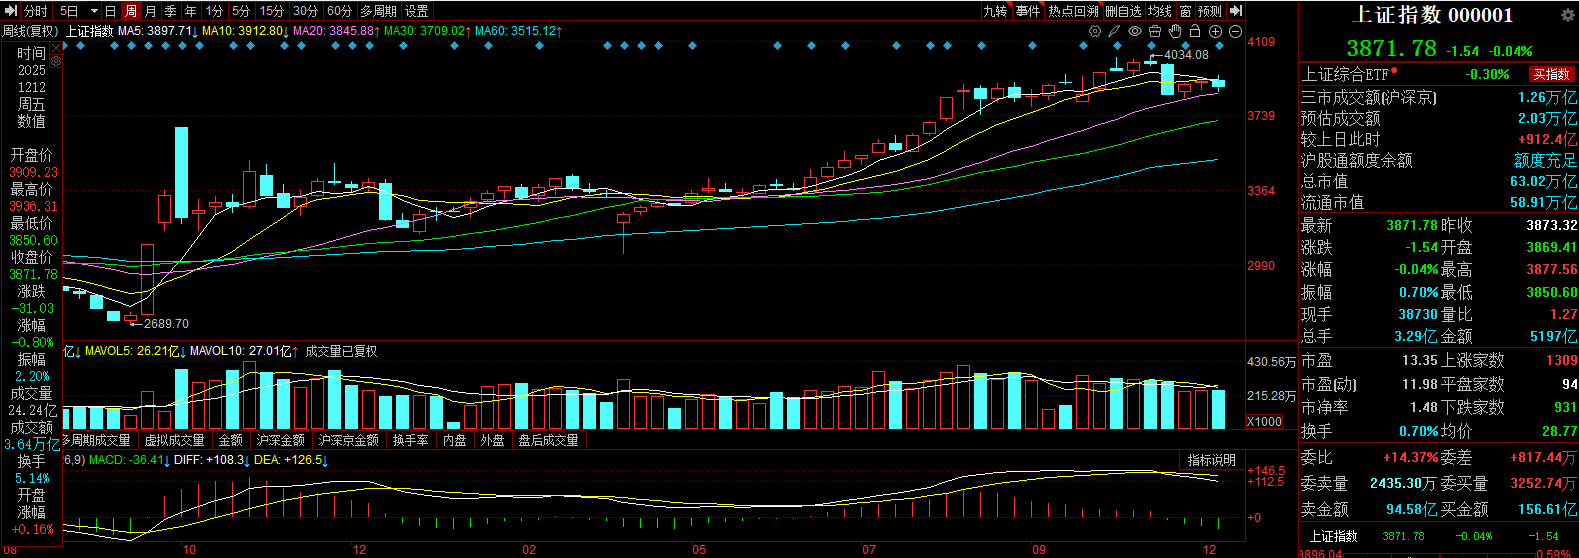The height and width of the screenshot is (558, 1579).
Task: Zoom out with the minus circle icon
Action: click(1235, 32)
